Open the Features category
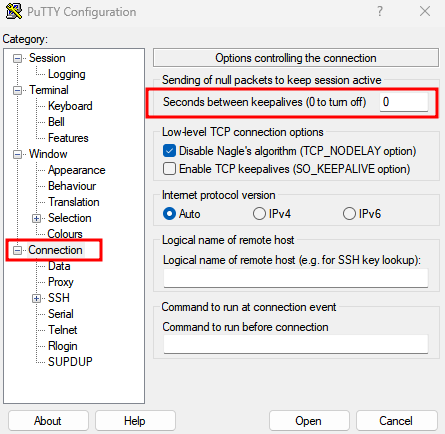 click(68, 138)
